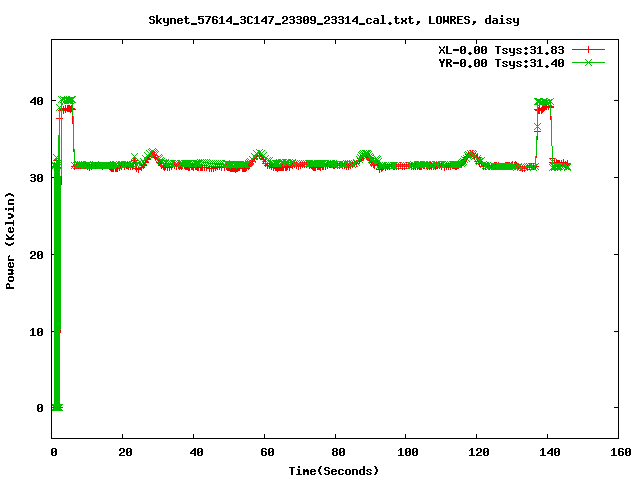
Task: Click the 20 tick label on power axis
Action: (x=37, y=254)
